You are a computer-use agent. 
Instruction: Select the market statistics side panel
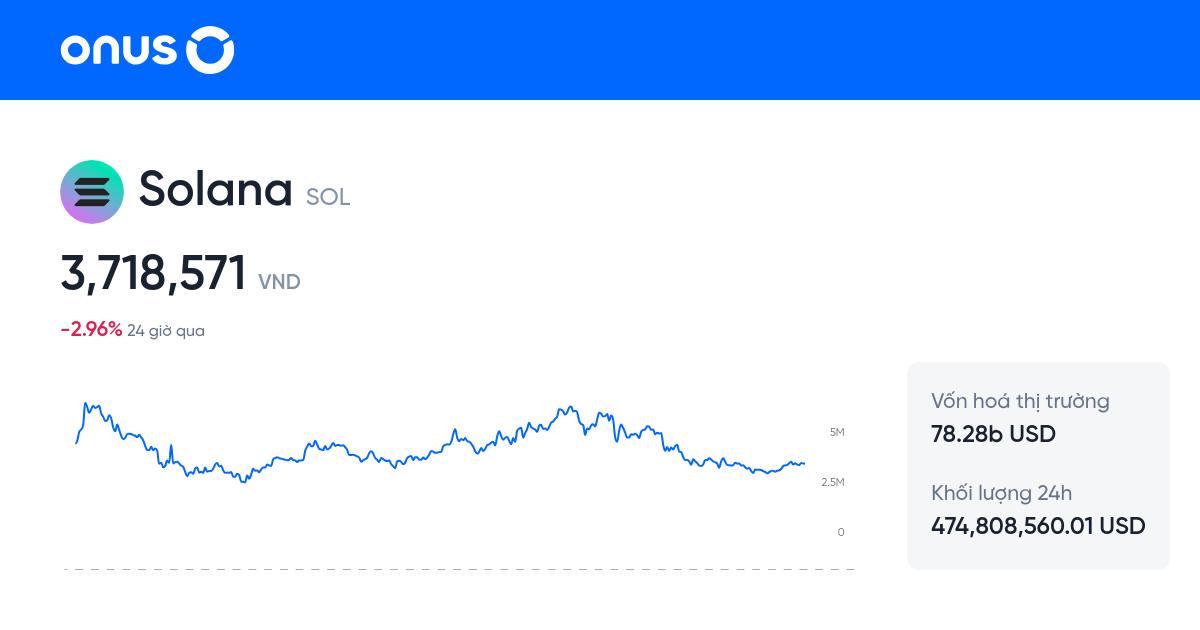pyautogui.click(x=1038, y=466)
